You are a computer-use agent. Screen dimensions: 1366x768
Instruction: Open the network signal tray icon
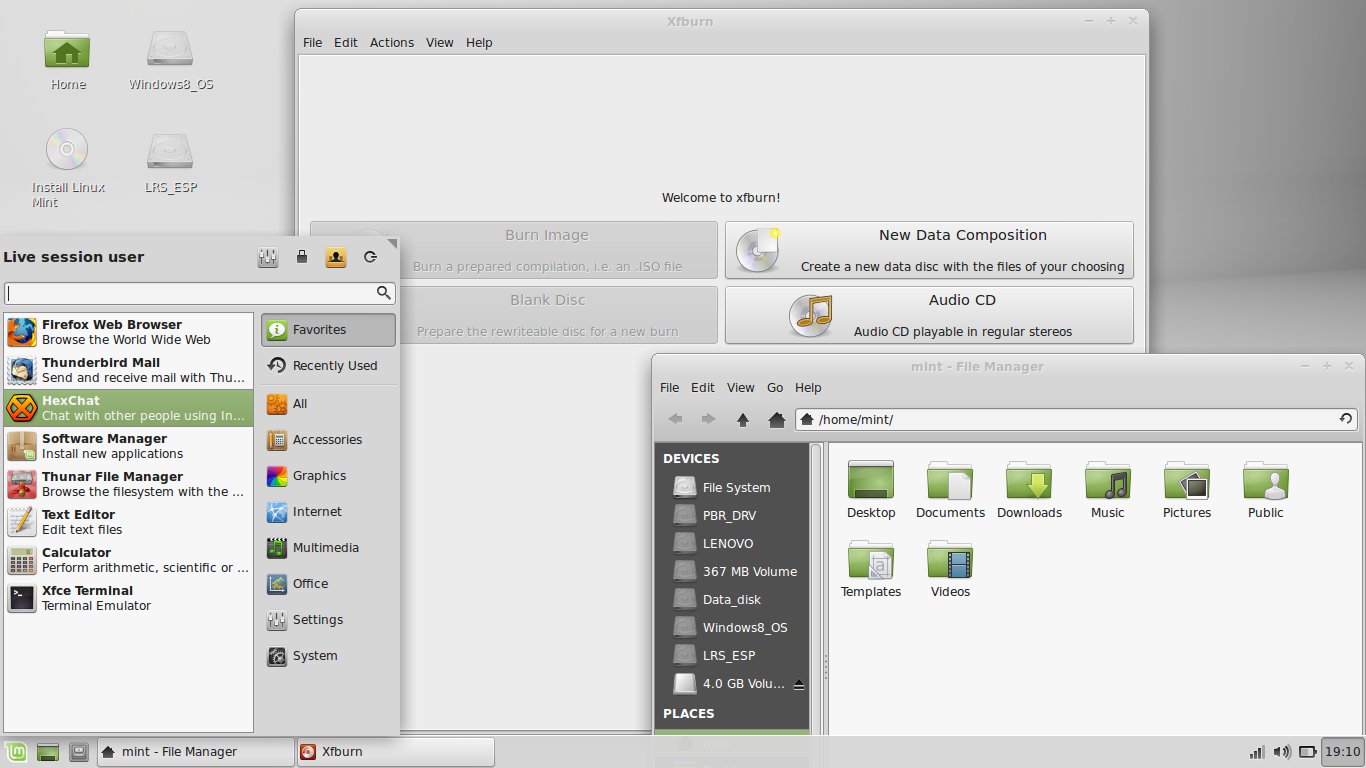[x=1257, y=752]
